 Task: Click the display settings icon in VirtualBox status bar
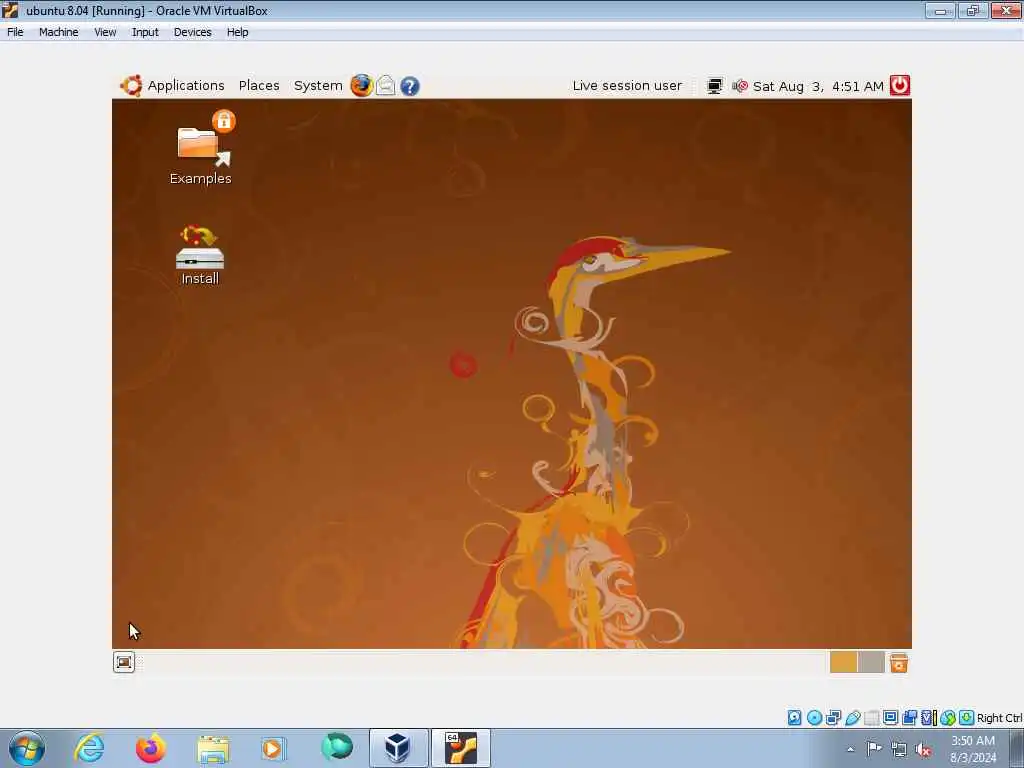(x=891, y=718)
